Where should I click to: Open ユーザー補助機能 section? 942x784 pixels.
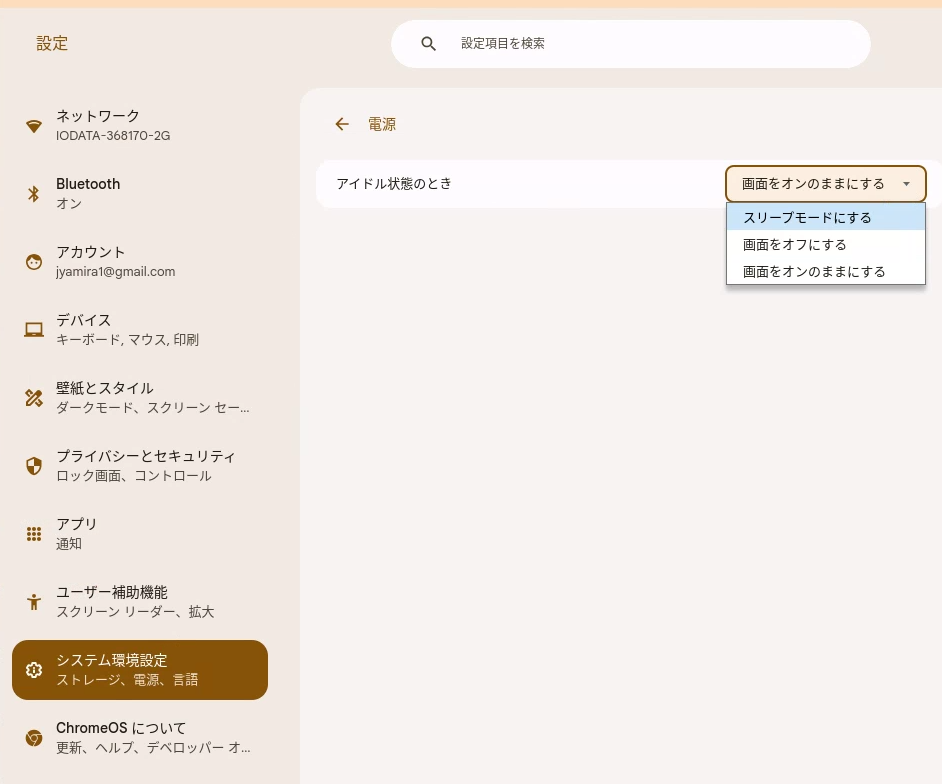coord(139,601)
